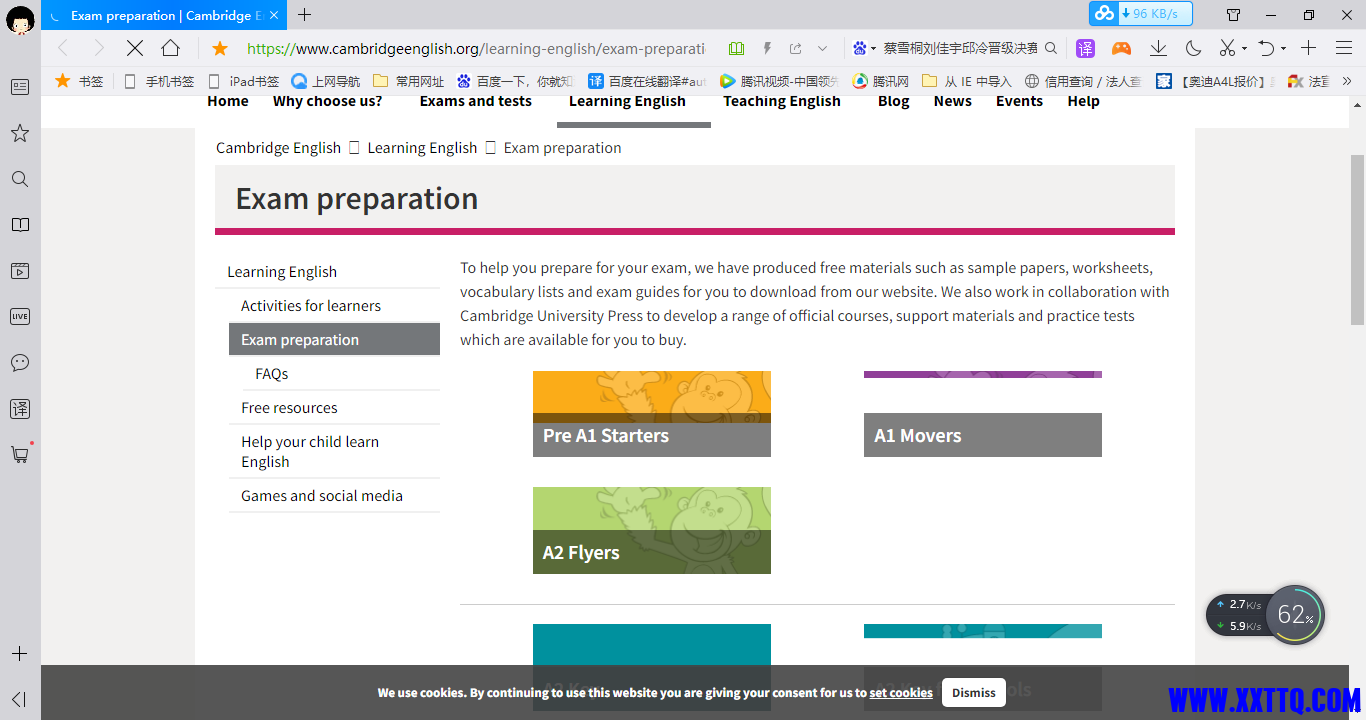The image size is (1366, 720).
Task: Open the Home navigation menu item
Action: pos(228,101)
